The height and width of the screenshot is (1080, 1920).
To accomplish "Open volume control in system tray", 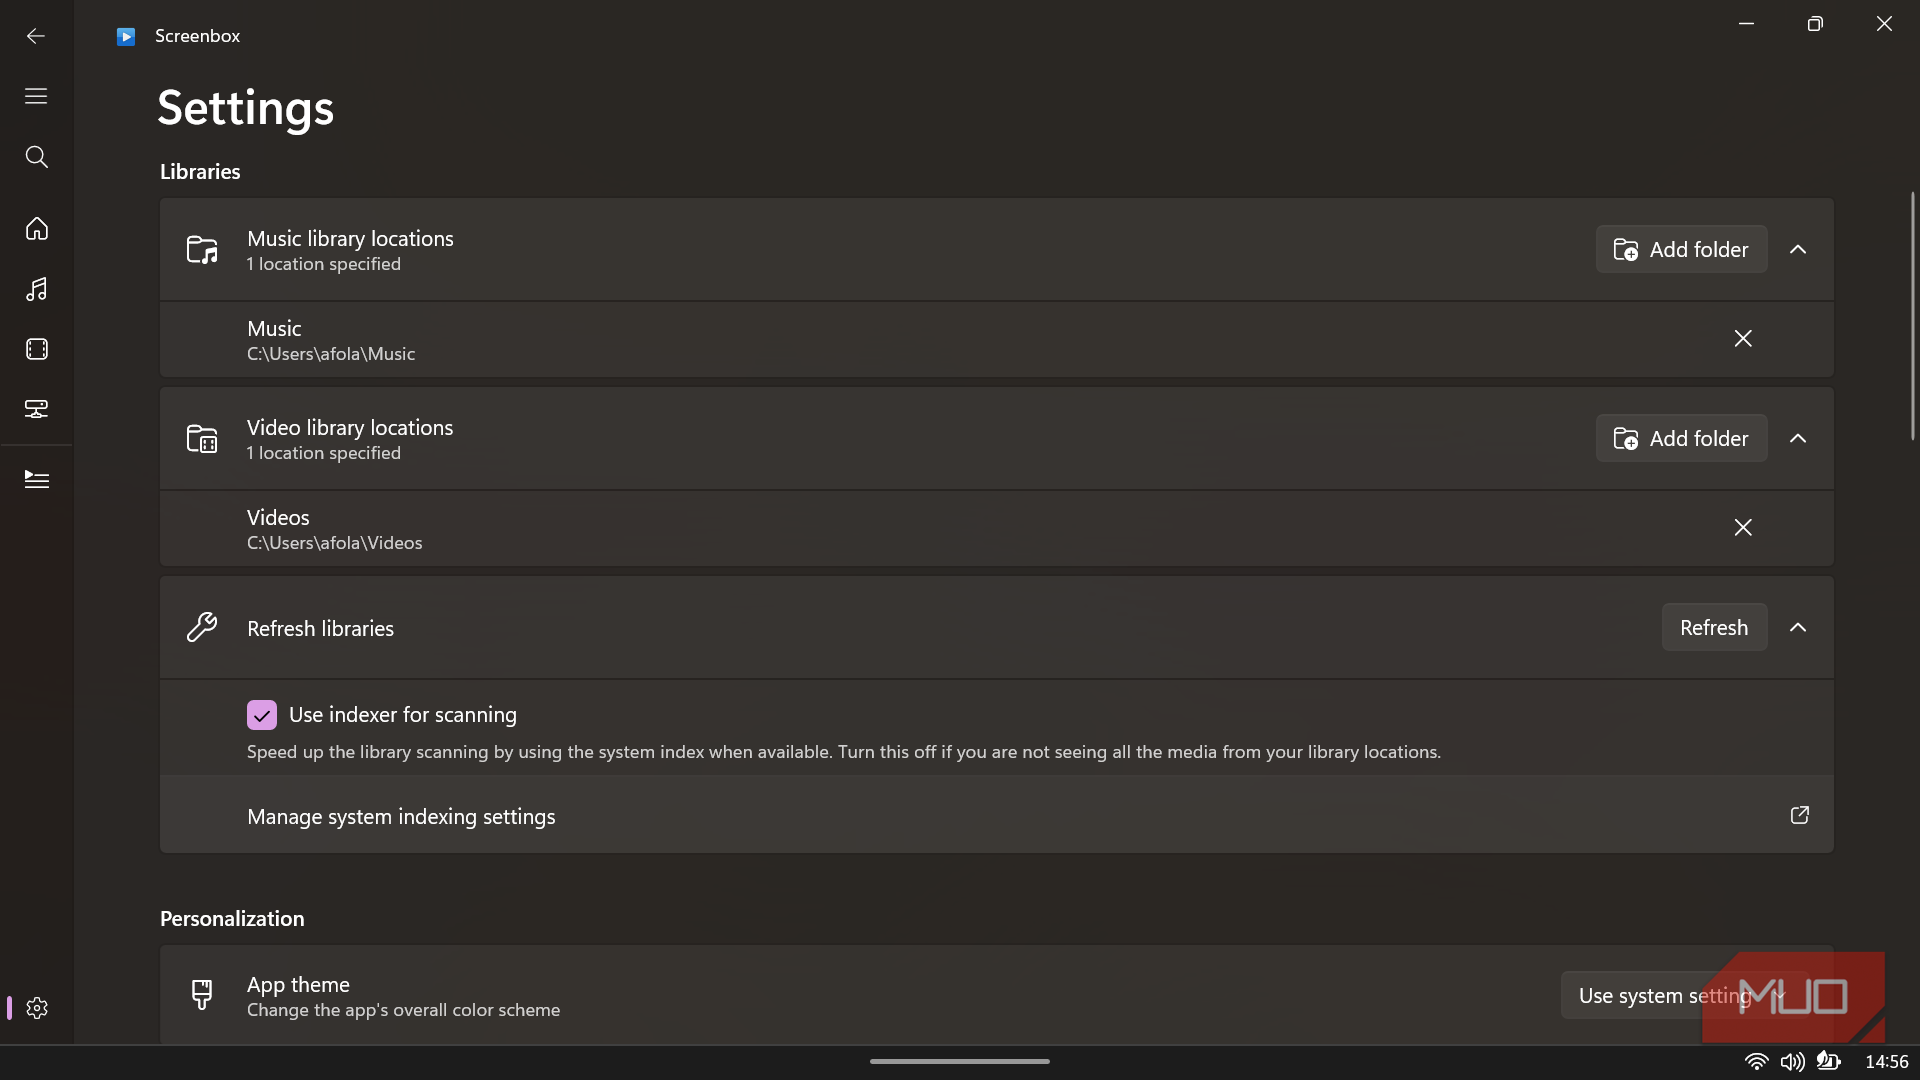I will click(1792, 1062).
